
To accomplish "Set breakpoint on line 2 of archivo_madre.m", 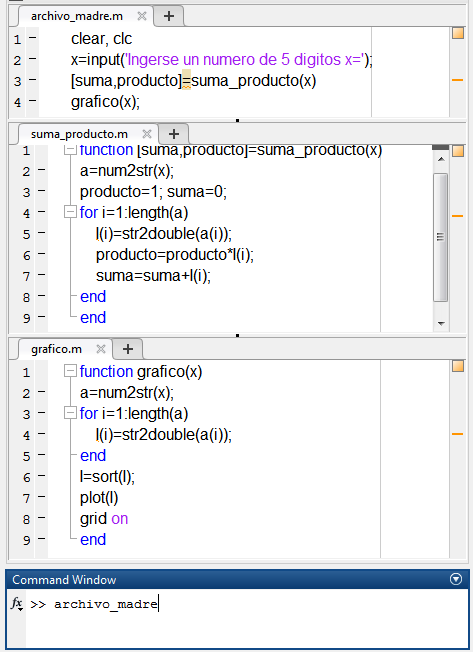I will click(x=32, y=59).
